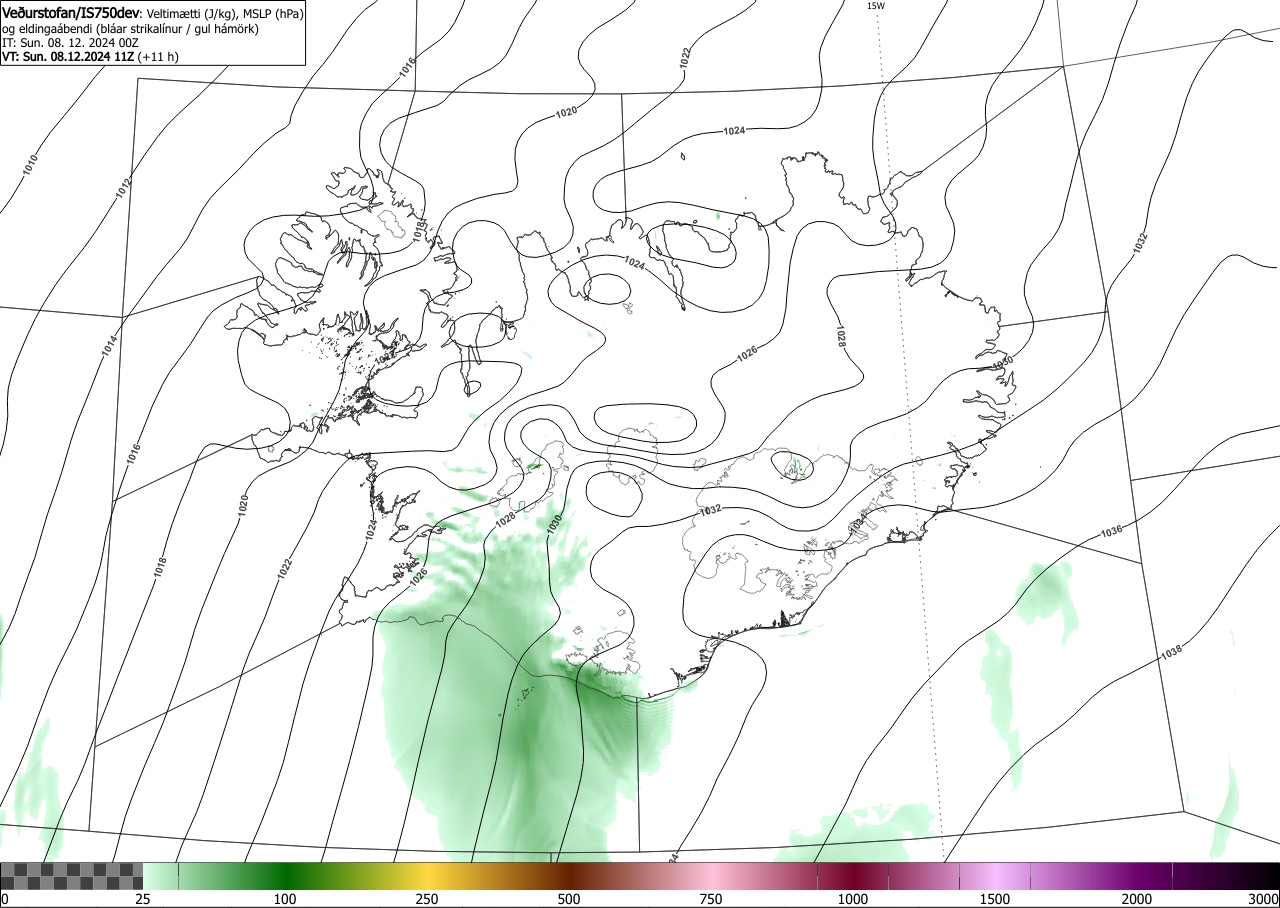Click the 1012 isobar label
The height and width of the screenshot is (908, 1280).
click(124, 187)
